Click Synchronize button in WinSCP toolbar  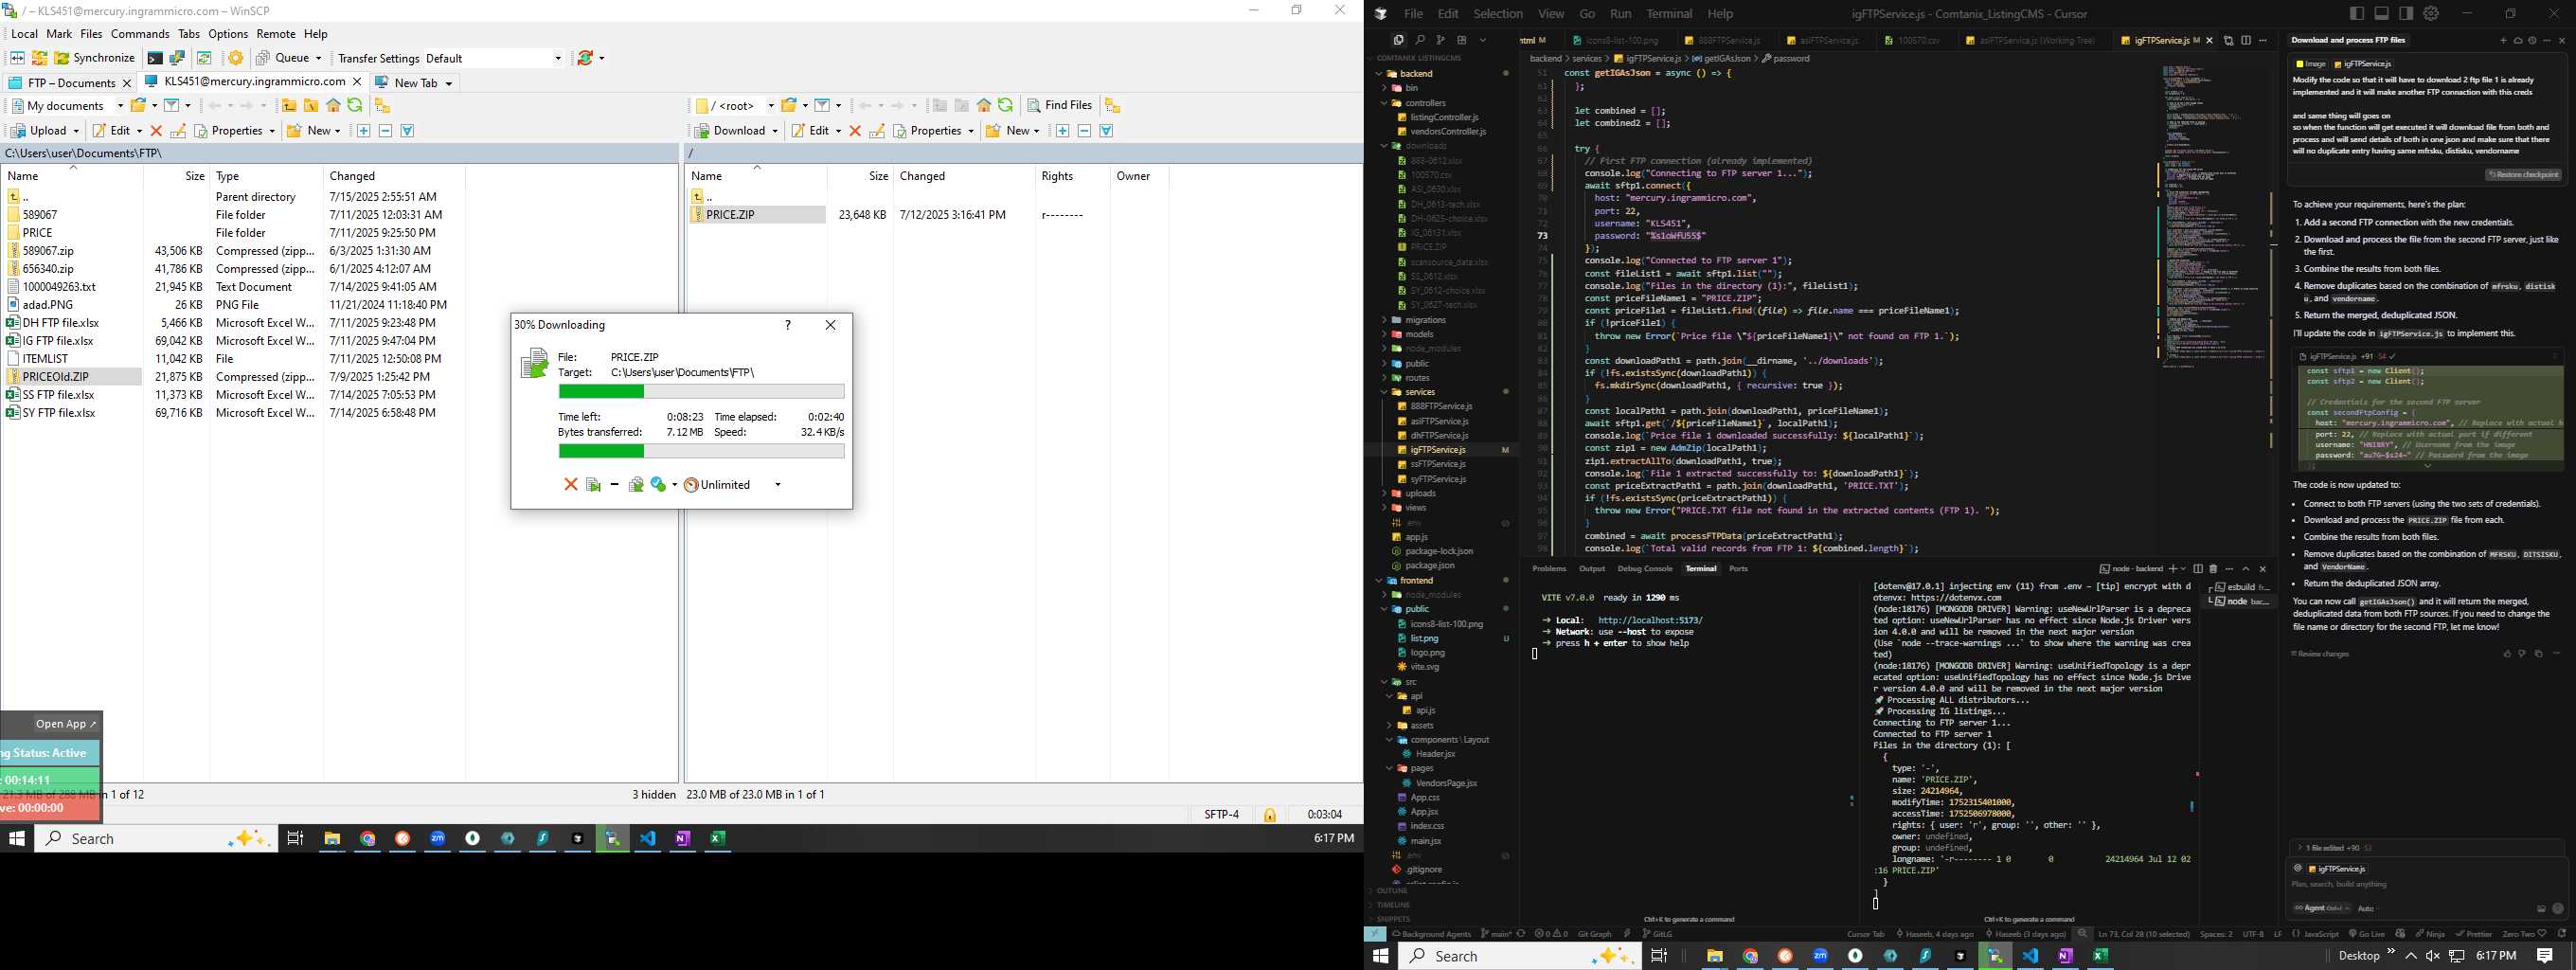[x=94, y=58]
